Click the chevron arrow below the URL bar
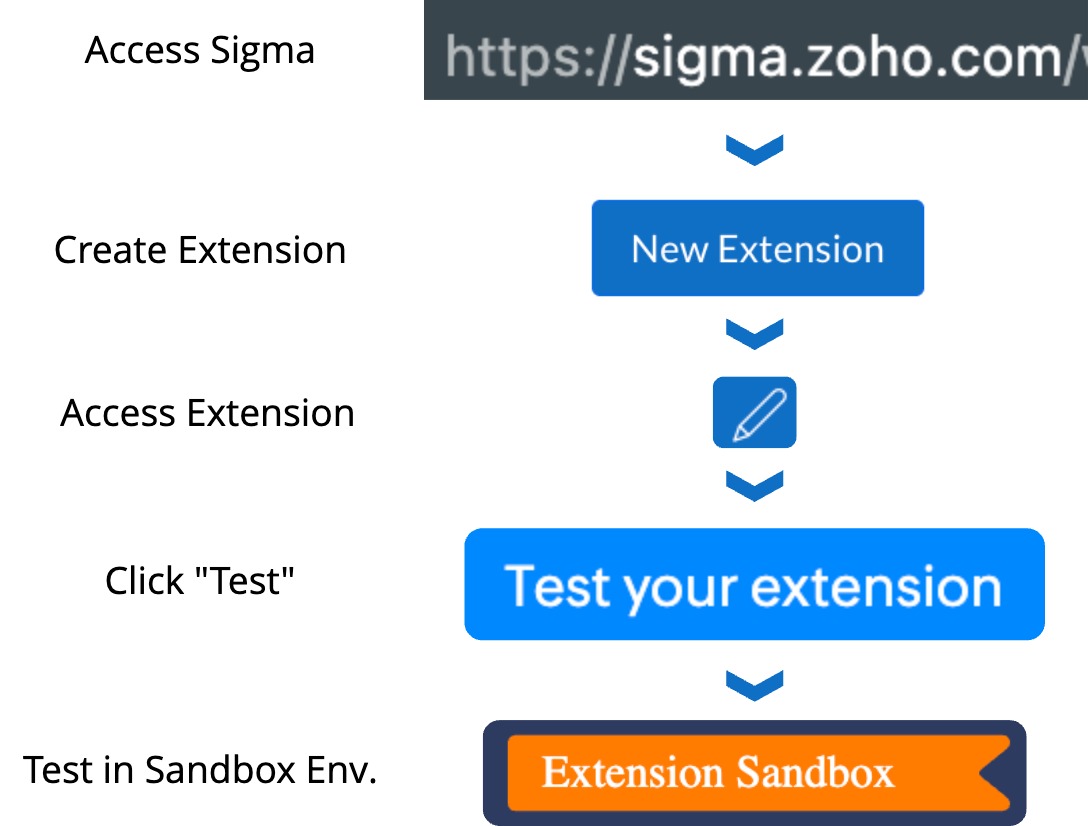The height and width of the screenshot is (826, 1088). (x=754, y=150)
